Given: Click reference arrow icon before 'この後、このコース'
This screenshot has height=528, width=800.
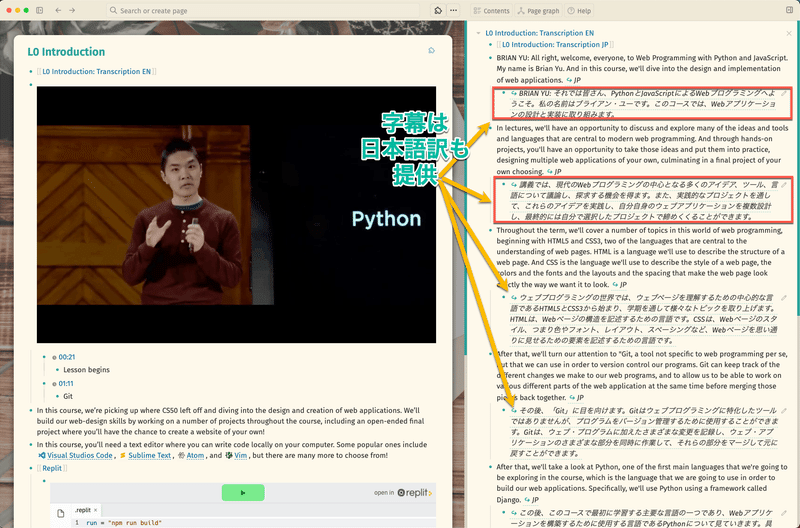Looking at the screenshot, I should [514, 513].
